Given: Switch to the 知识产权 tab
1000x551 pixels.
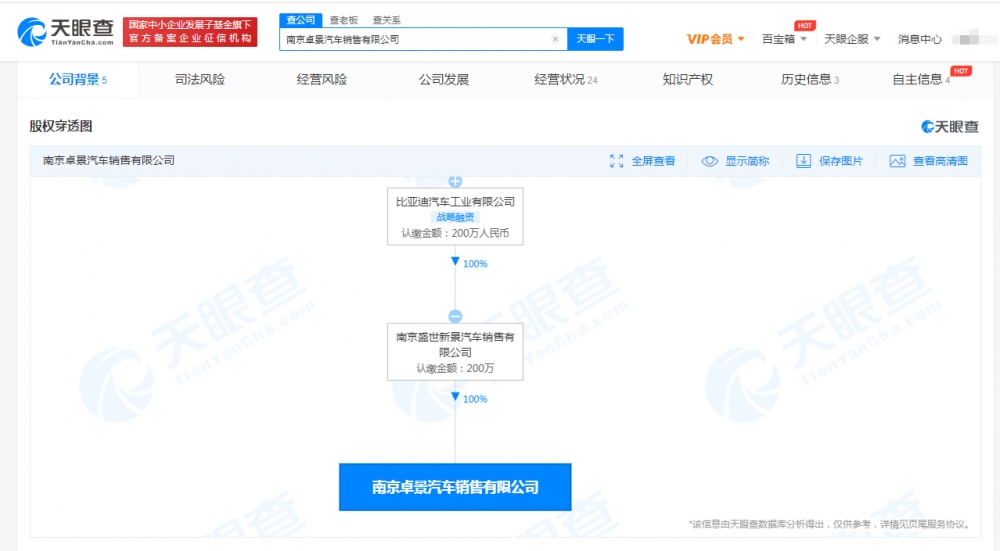Looking at the screenshot, I should 688,79.
